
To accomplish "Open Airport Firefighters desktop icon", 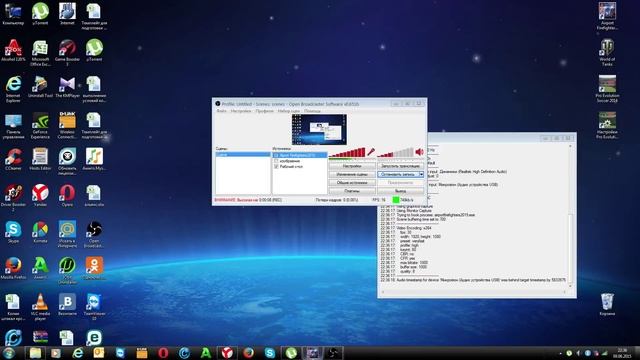I will [607, 16].
